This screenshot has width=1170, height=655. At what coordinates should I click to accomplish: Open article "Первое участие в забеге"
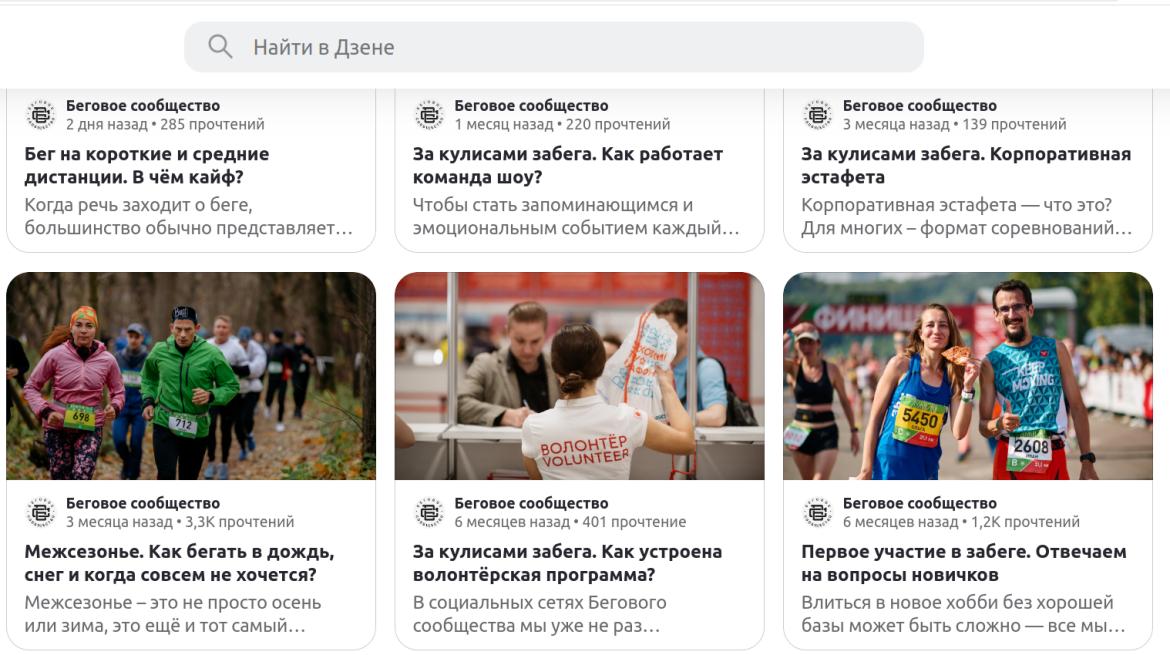964,563
